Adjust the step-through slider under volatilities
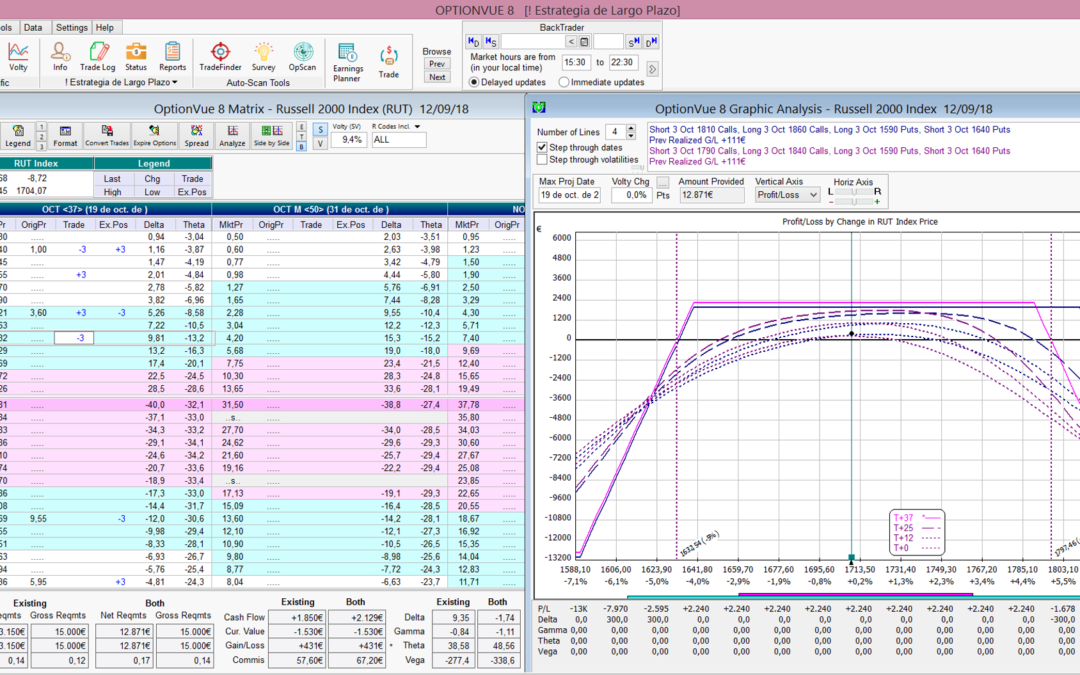 638,167
